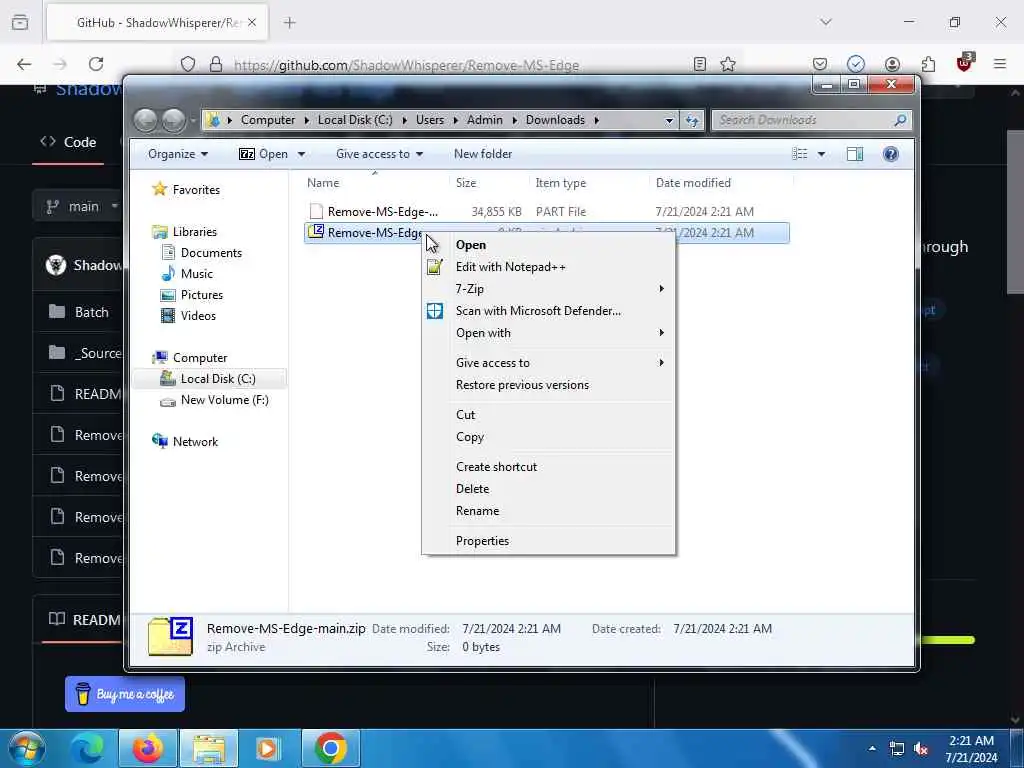Open Microsoft Edge from the taskbar

point(87,748)
